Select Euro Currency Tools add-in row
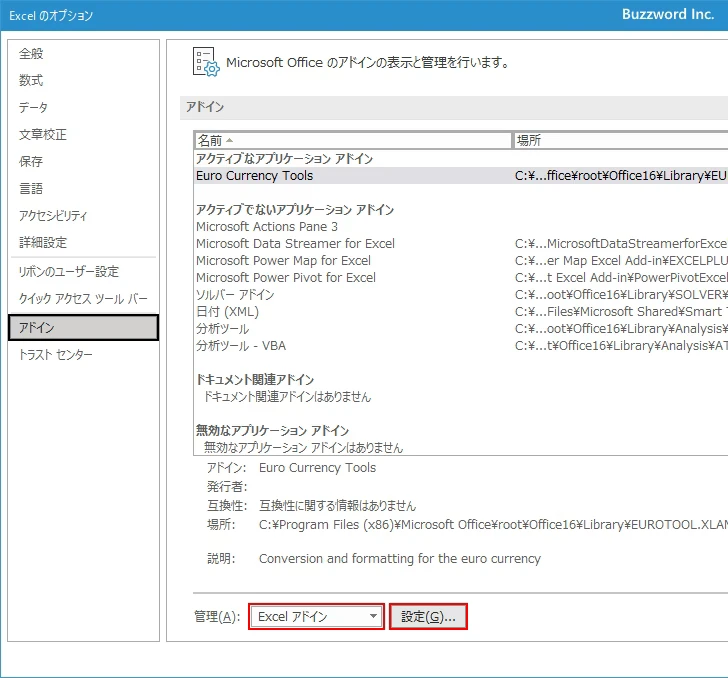This screenshot has width=728, height=678. tap(461, 176)
